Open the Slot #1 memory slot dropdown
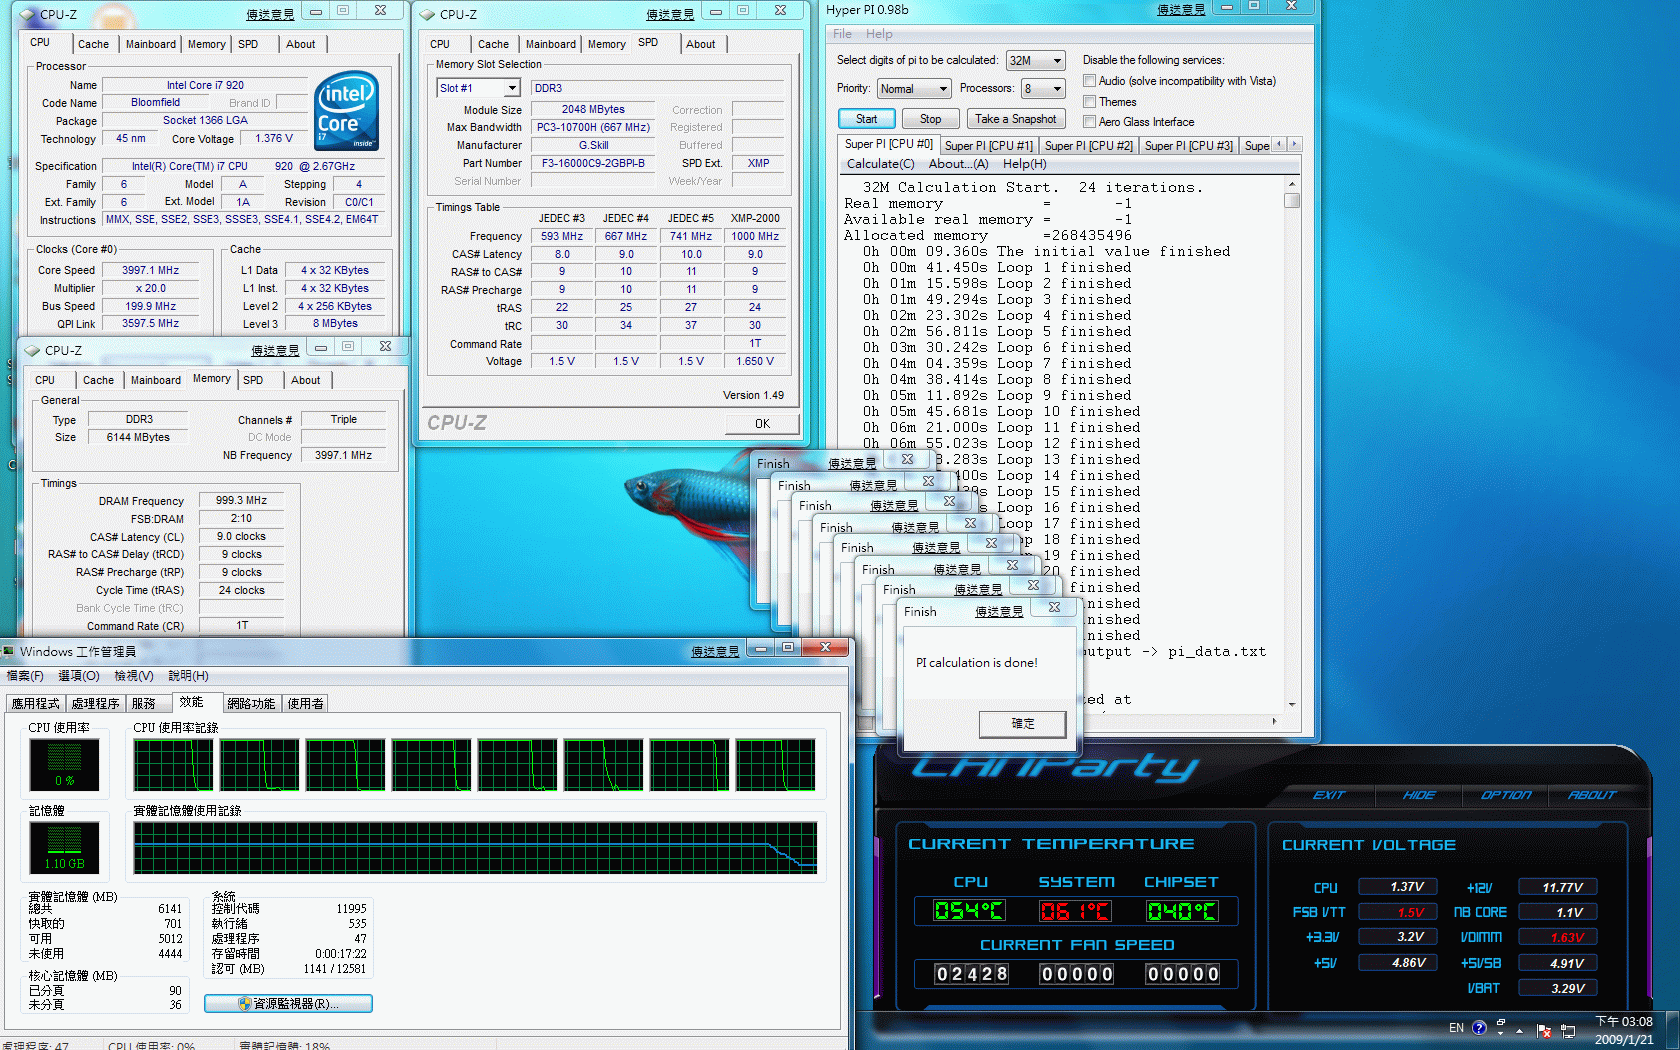Screen dimensions: 1680x1050 tap(479, 88)
